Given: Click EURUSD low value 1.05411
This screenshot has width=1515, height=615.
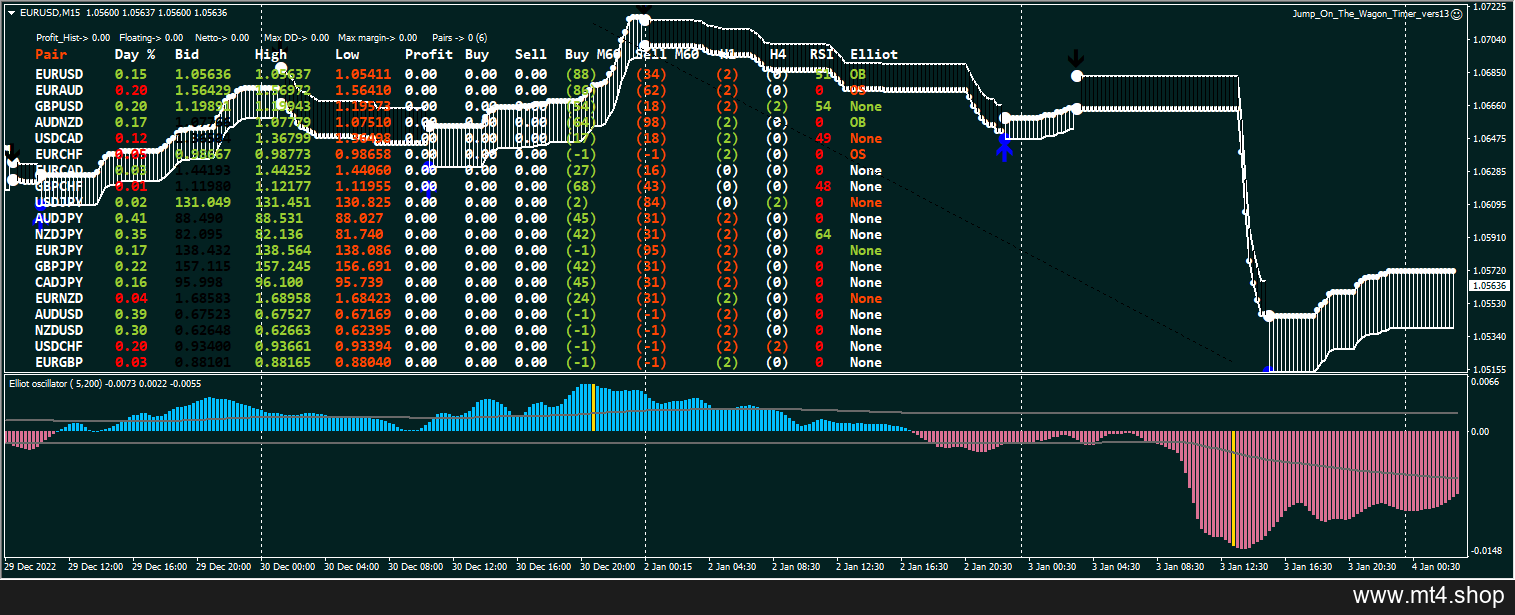Looking at the screenshot, I should [363, 74].
